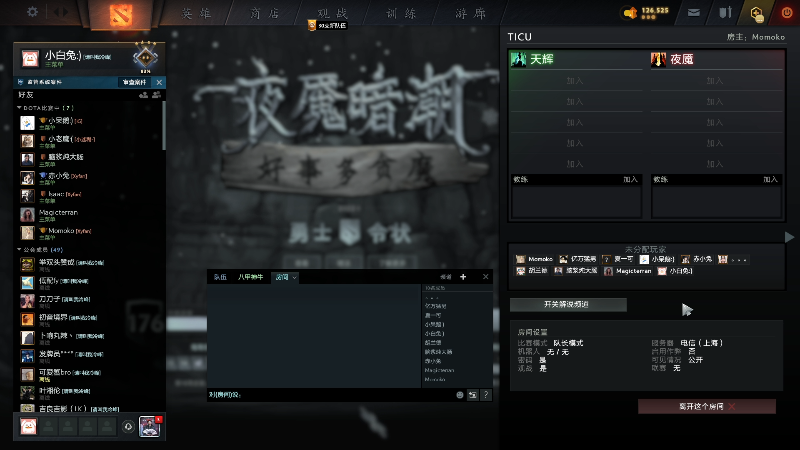
Task: Leave this lobby with 离开这个房间
Action: [707, 406]
